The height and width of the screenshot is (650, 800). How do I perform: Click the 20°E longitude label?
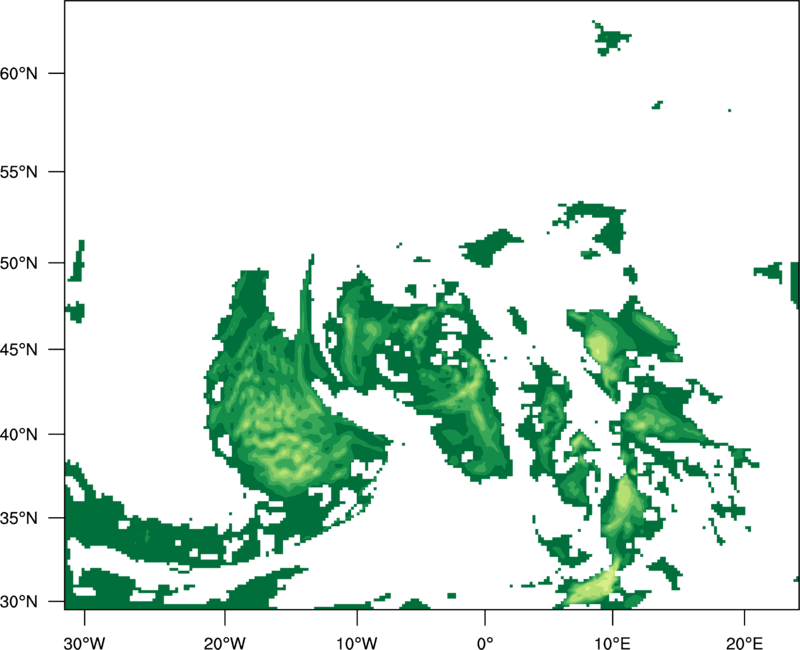(x=744, y=643)
